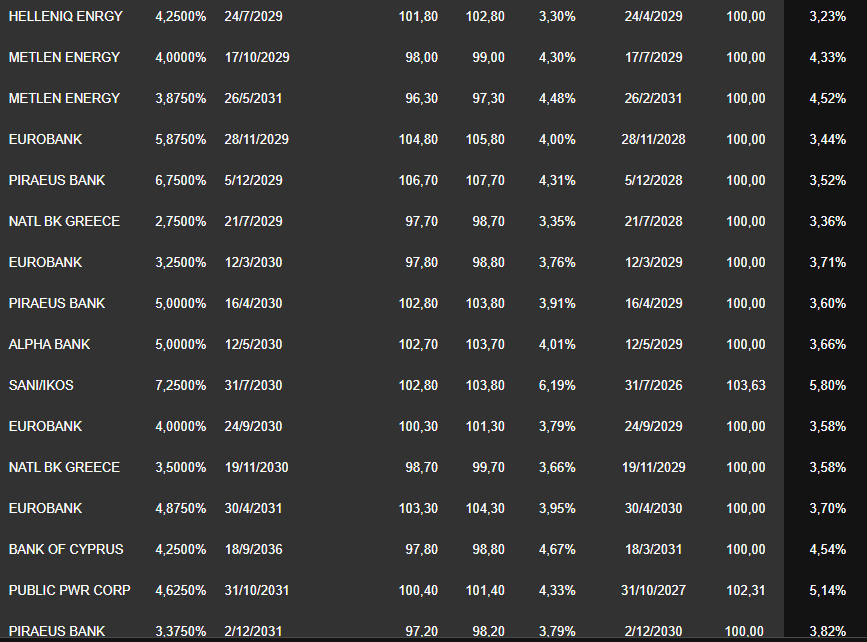Viewport: 867px width, 642px height.
Task: Click the 3,44% yield value
Action: [828, 139]
